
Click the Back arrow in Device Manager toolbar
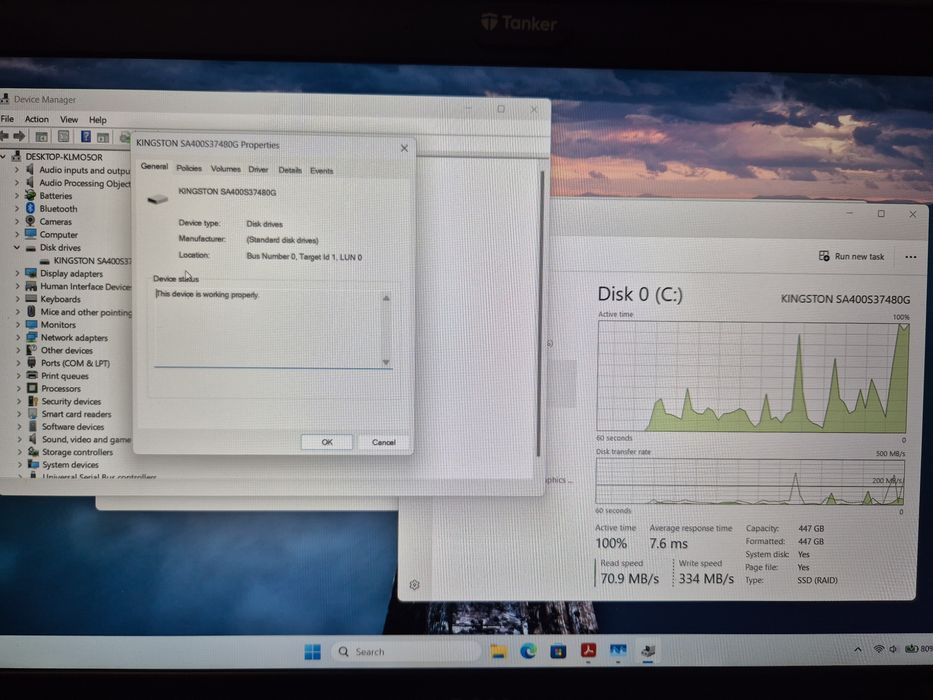click(x=4, y=136)
